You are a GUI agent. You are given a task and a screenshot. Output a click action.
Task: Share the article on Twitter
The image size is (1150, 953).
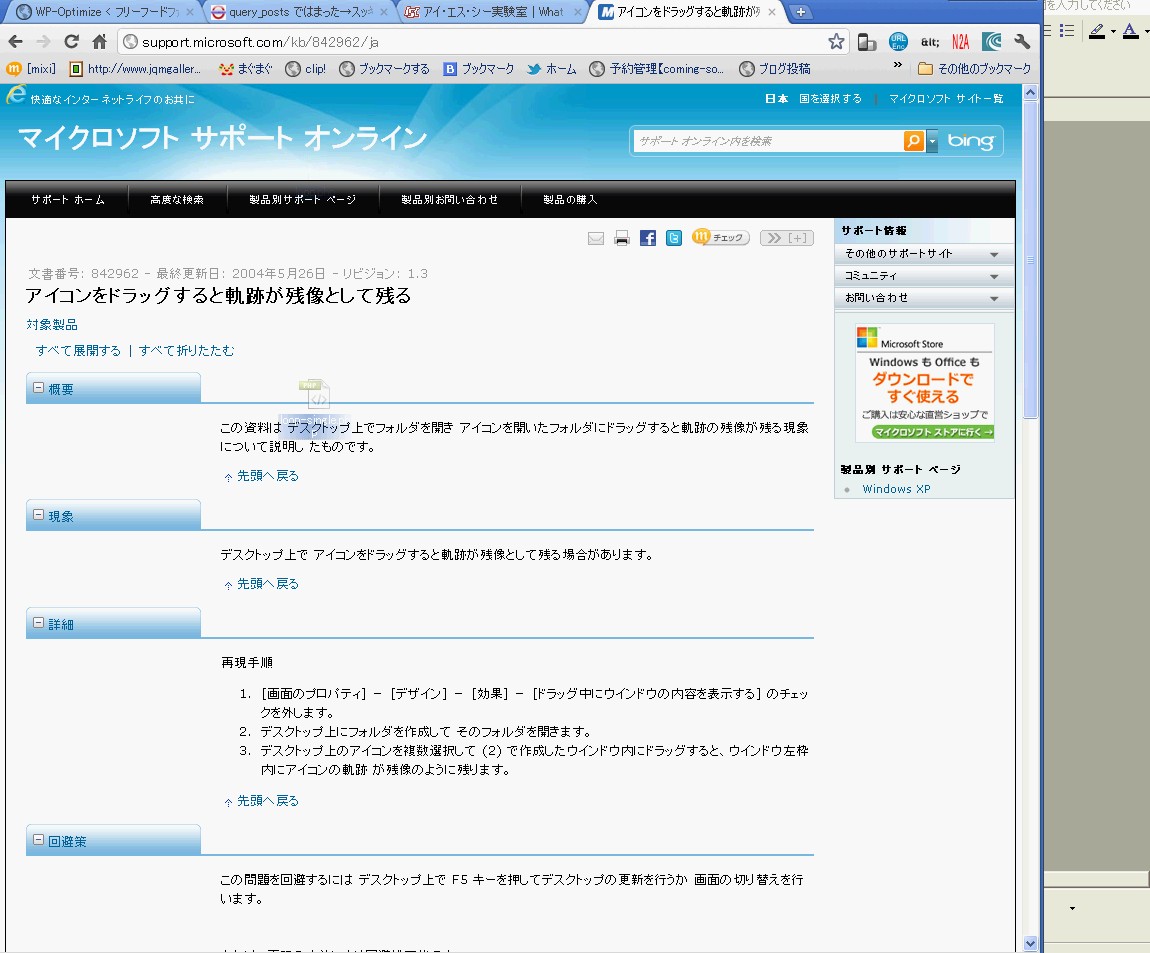674,238
